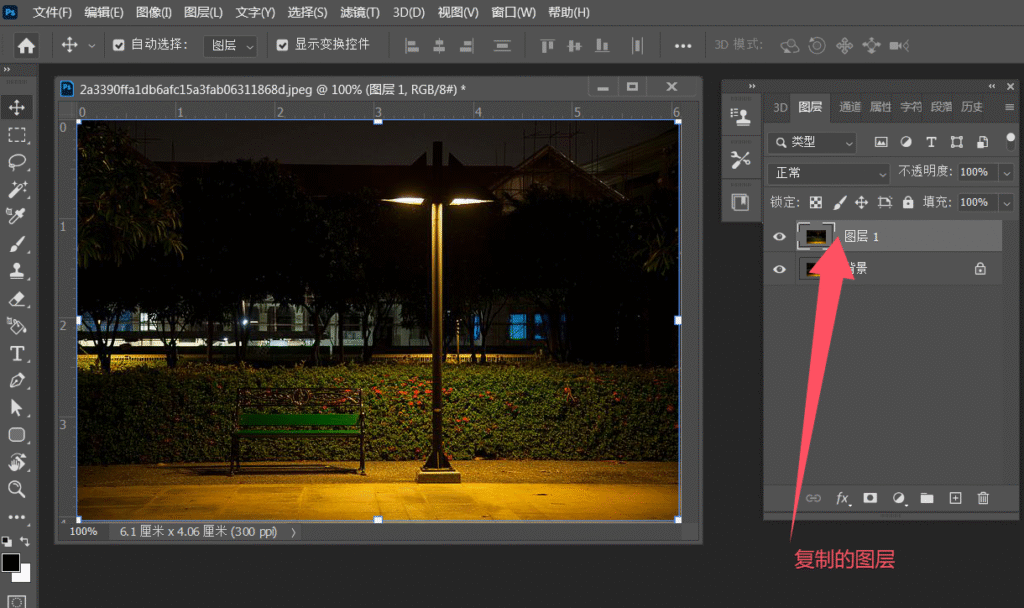Go to the Home screen icon
Image resolution: width=1024 pixels, height=608 pixels.
(x=26, y=46)
